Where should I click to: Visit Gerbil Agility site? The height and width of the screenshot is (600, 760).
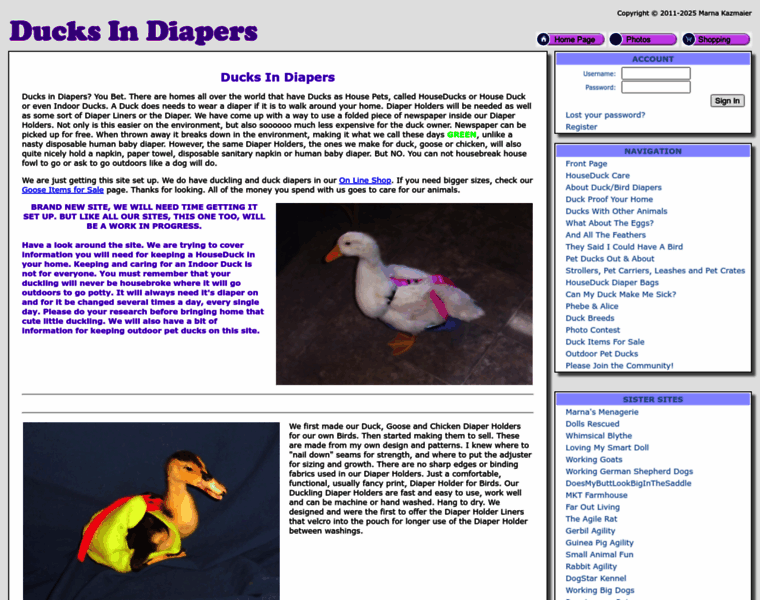point(590,531)
